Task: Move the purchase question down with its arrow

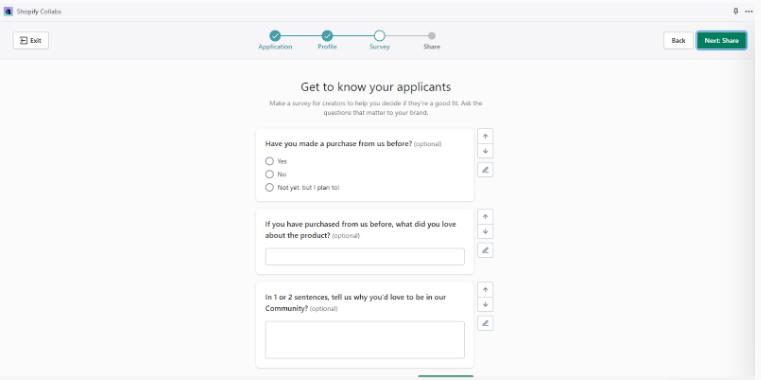Action: point(485,151)
